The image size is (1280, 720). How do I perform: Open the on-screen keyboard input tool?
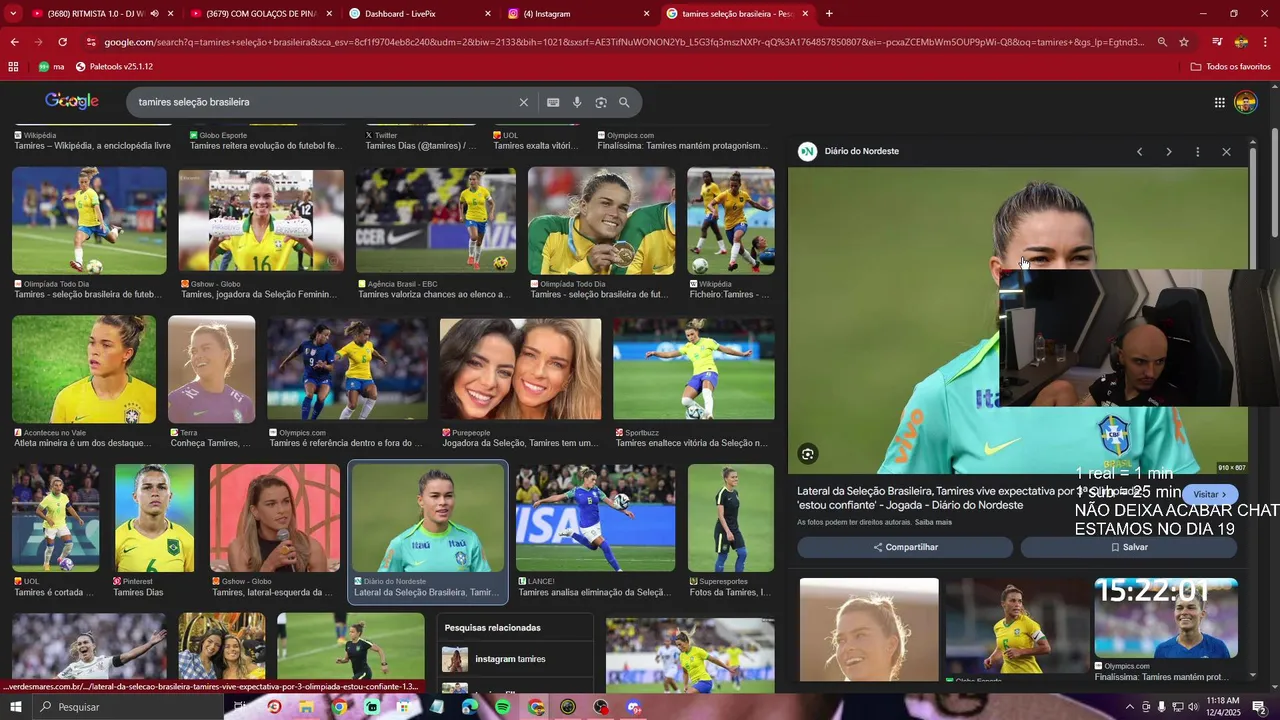click(x=553, y=102)
